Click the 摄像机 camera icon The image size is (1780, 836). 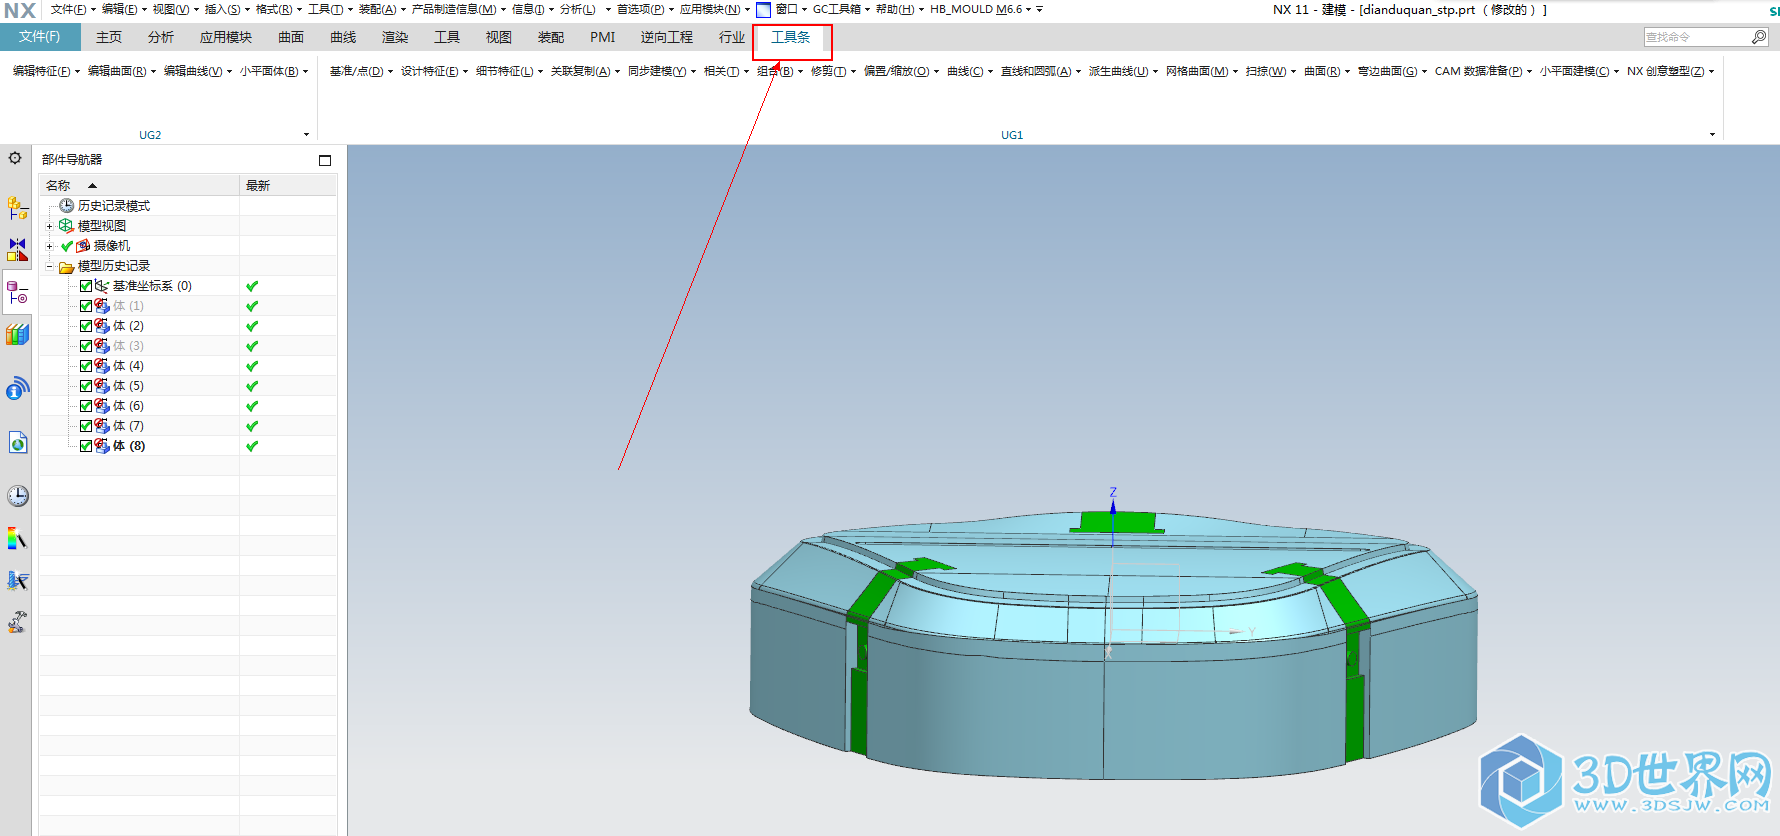(83, 245)
